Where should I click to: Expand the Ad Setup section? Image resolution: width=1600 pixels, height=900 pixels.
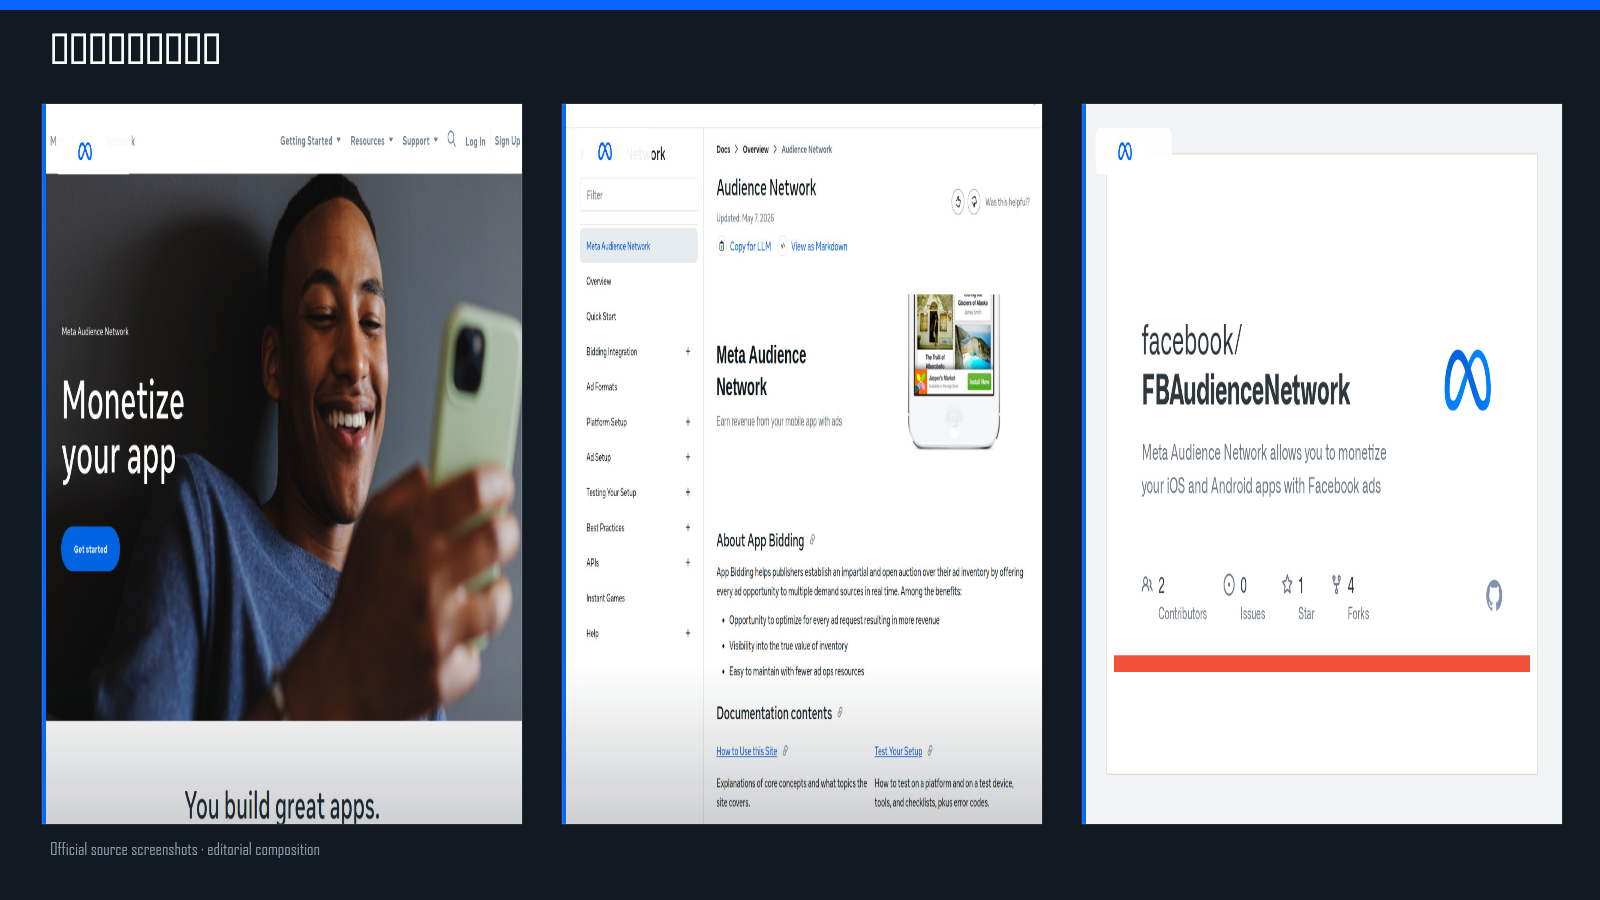click(x=688, y=457)
